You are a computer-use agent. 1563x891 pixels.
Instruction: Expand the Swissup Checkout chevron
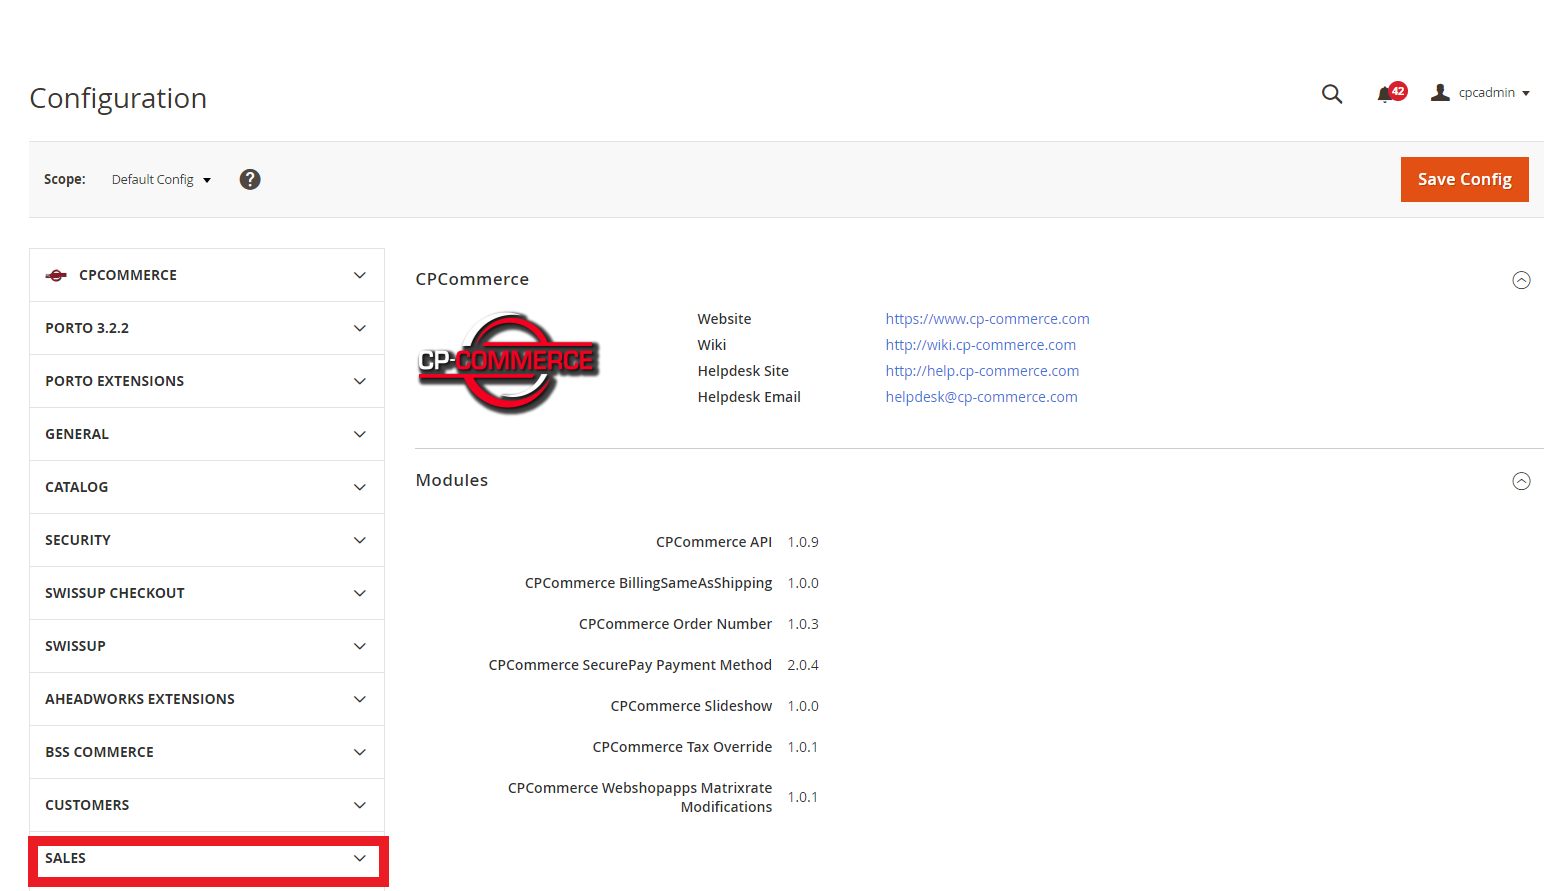tap(360, 593)
